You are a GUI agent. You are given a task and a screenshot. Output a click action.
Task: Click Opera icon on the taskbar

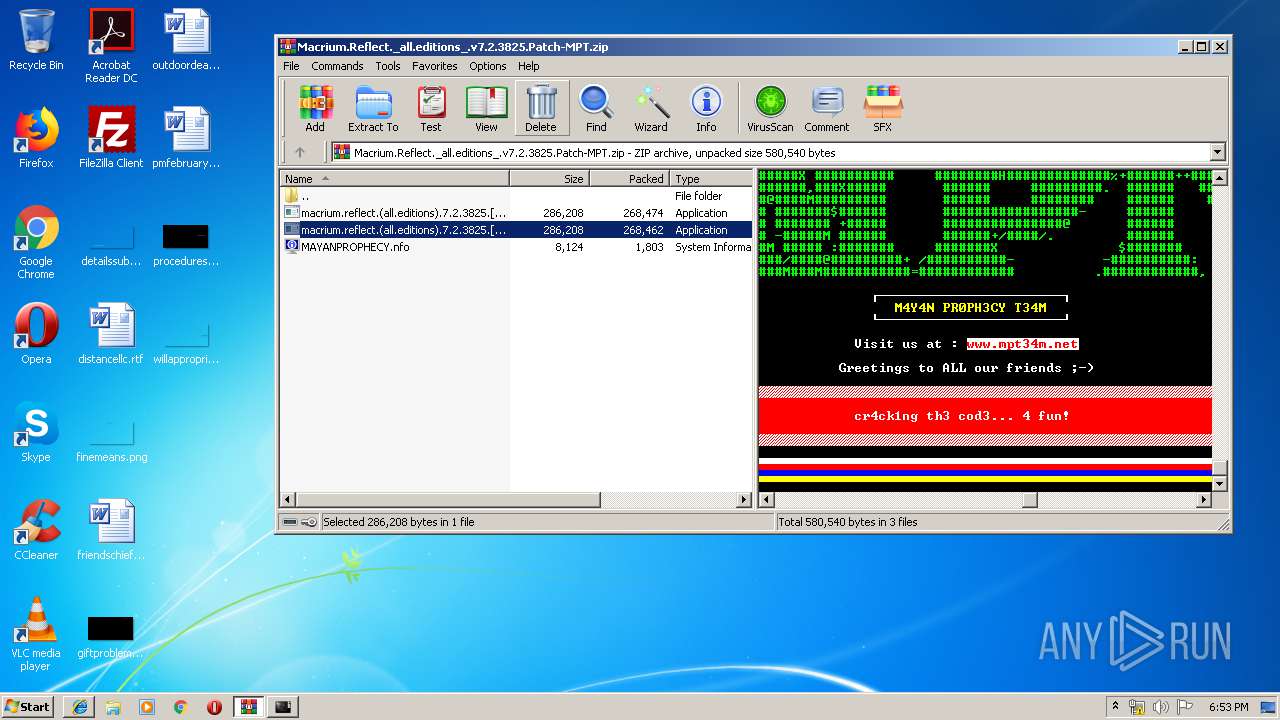215,707
